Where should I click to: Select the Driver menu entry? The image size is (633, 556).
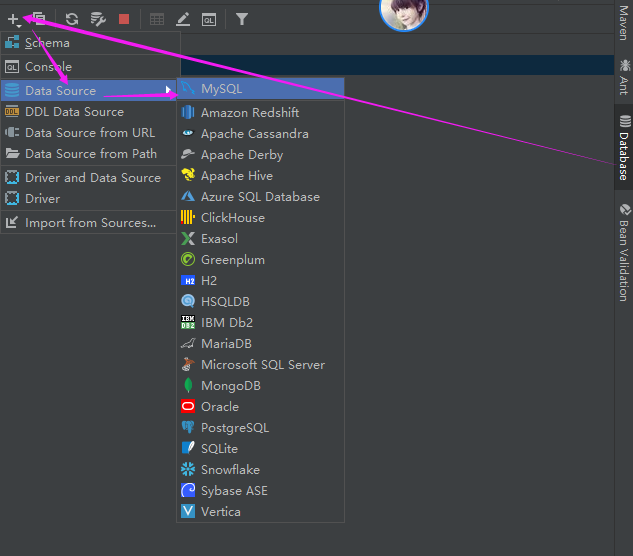pos(89,199)
